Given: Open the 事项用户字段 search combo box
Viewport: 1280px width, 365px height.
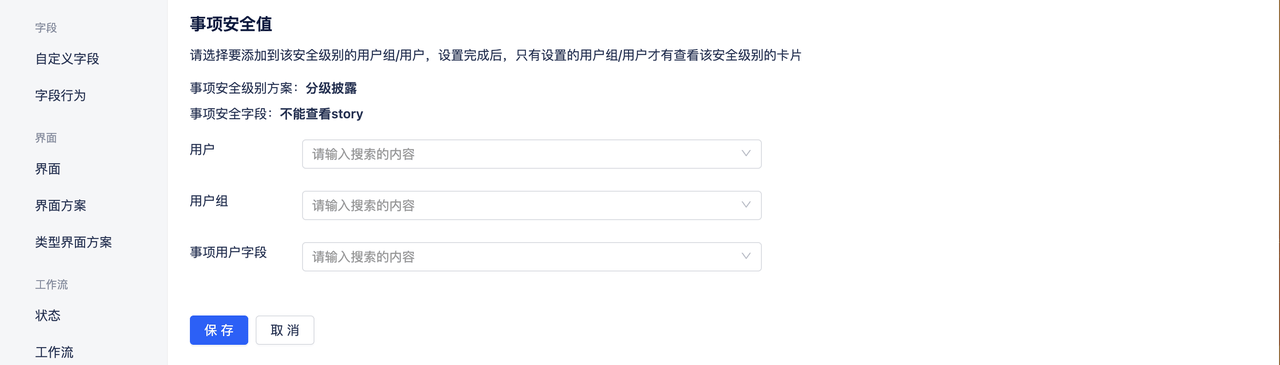Looking at the screenshot, I should [x=532, y=256].
